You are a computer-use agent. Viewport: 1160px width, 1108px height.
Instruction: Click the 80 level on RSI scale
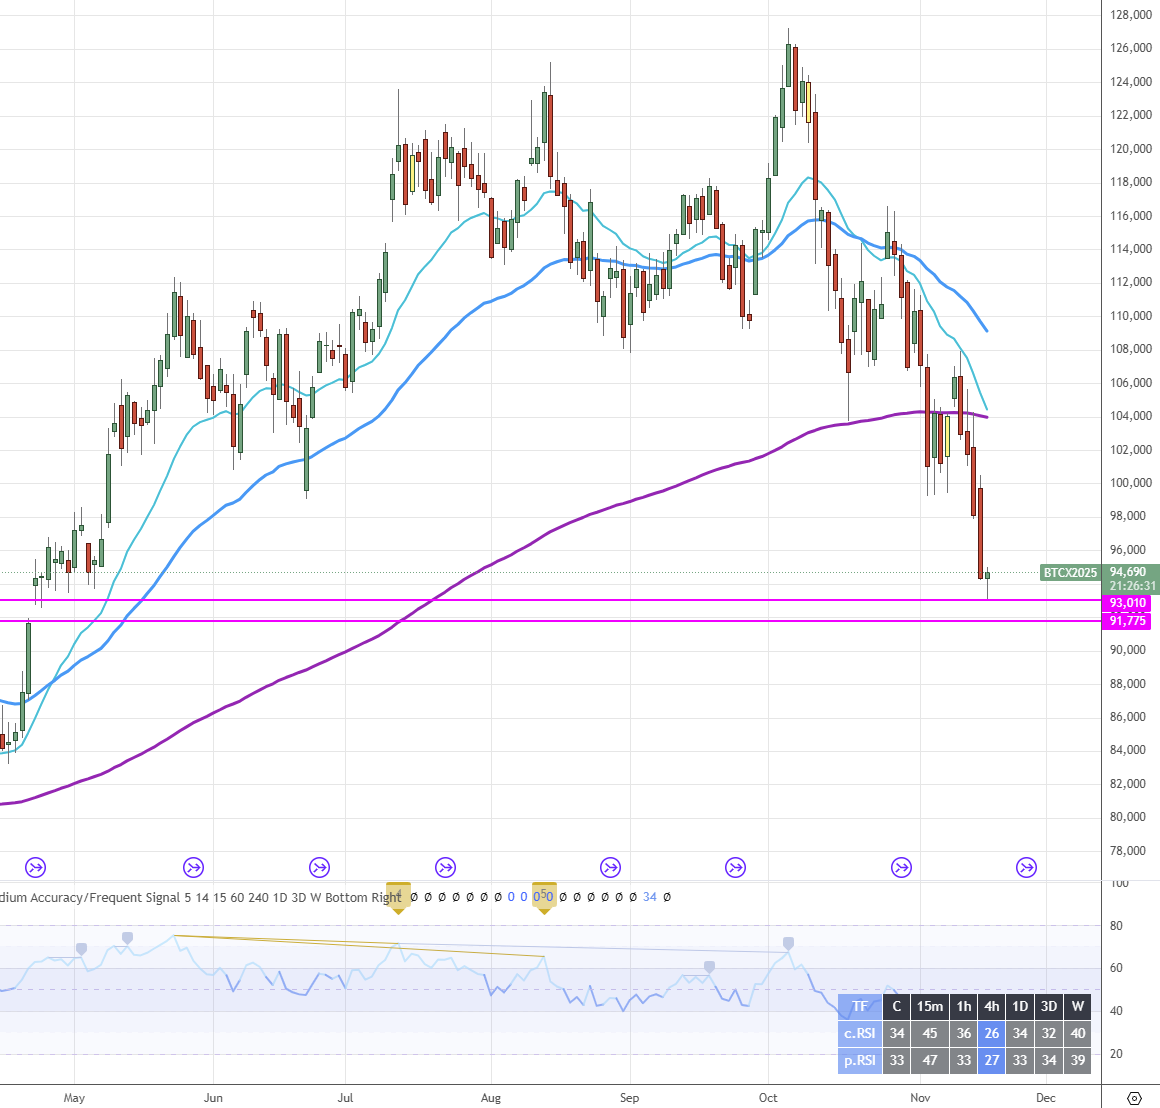coord(1116,926)
